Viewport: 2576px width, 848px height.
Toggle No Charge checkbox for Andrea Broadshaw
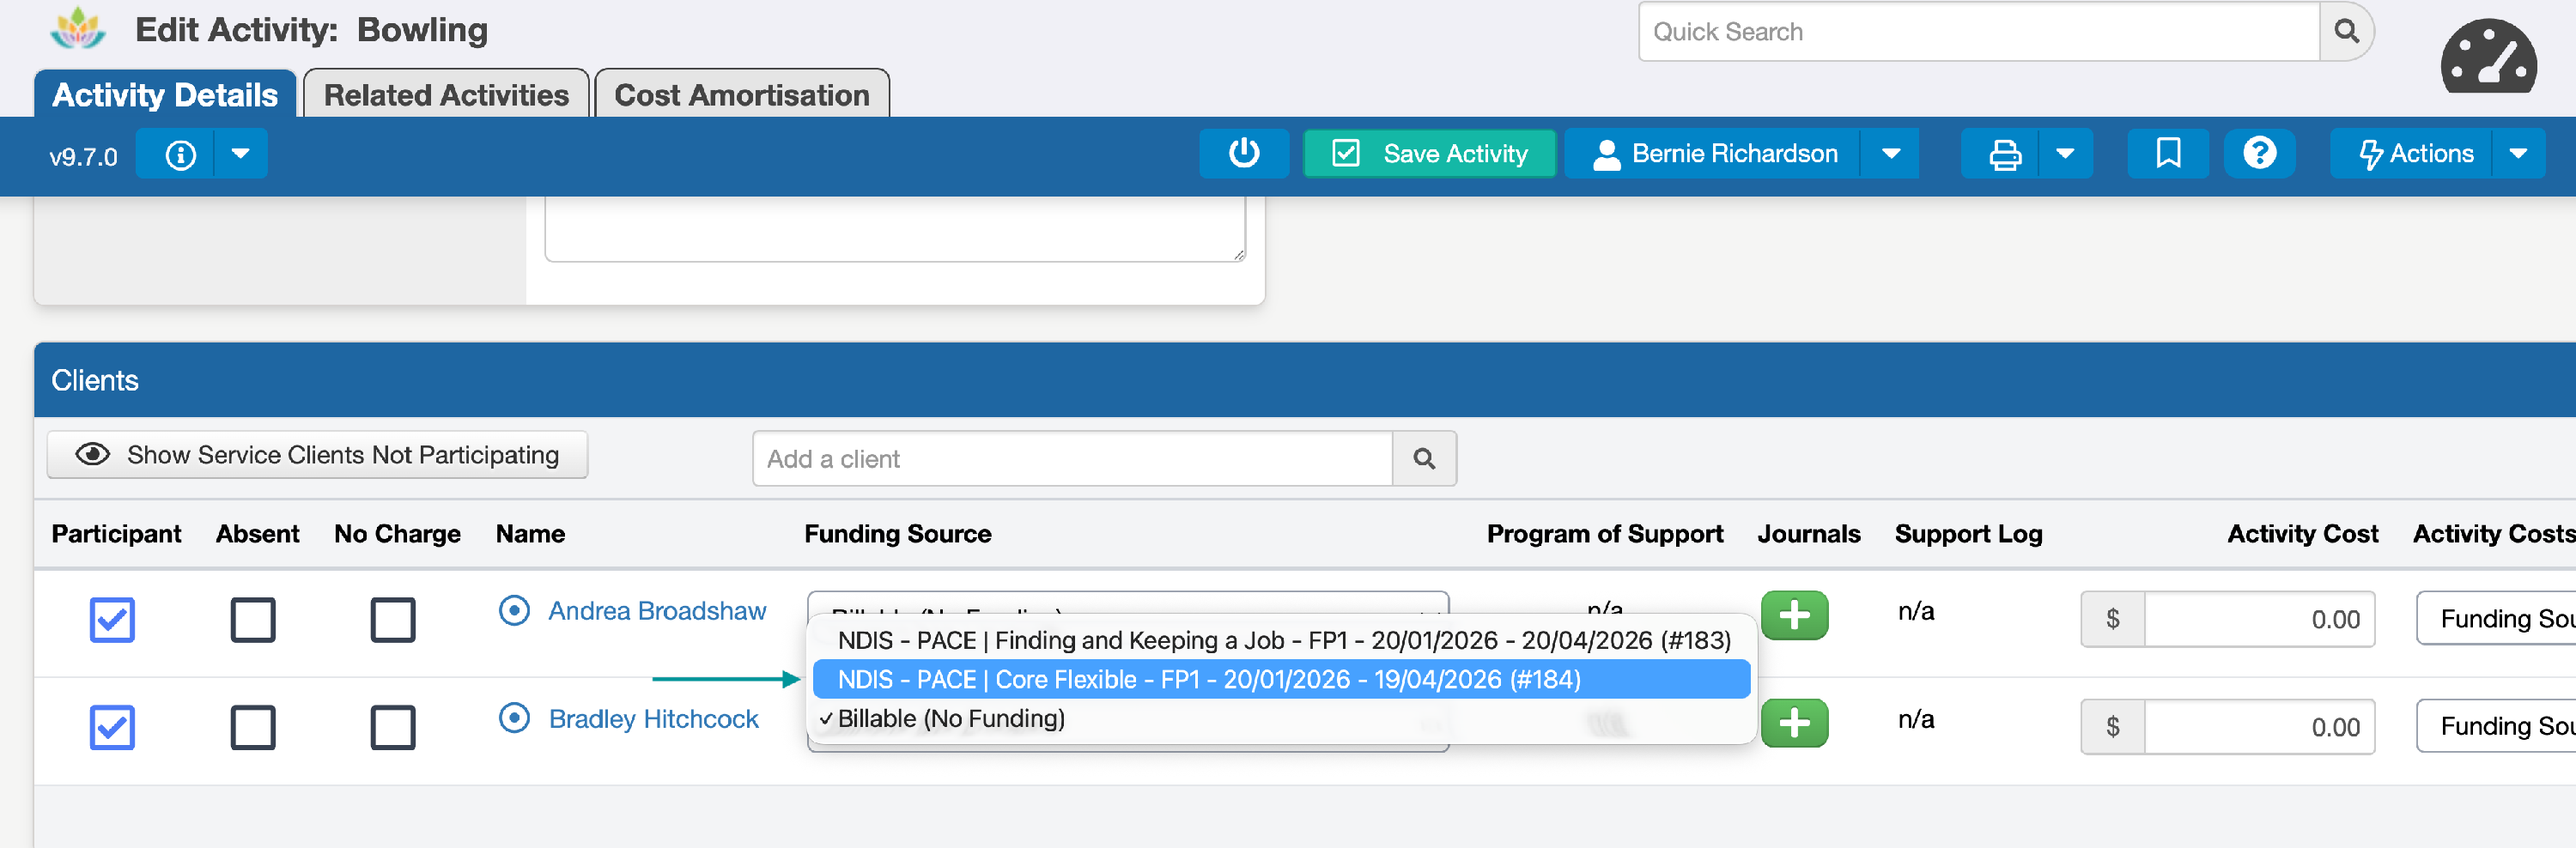pos(393,620)
